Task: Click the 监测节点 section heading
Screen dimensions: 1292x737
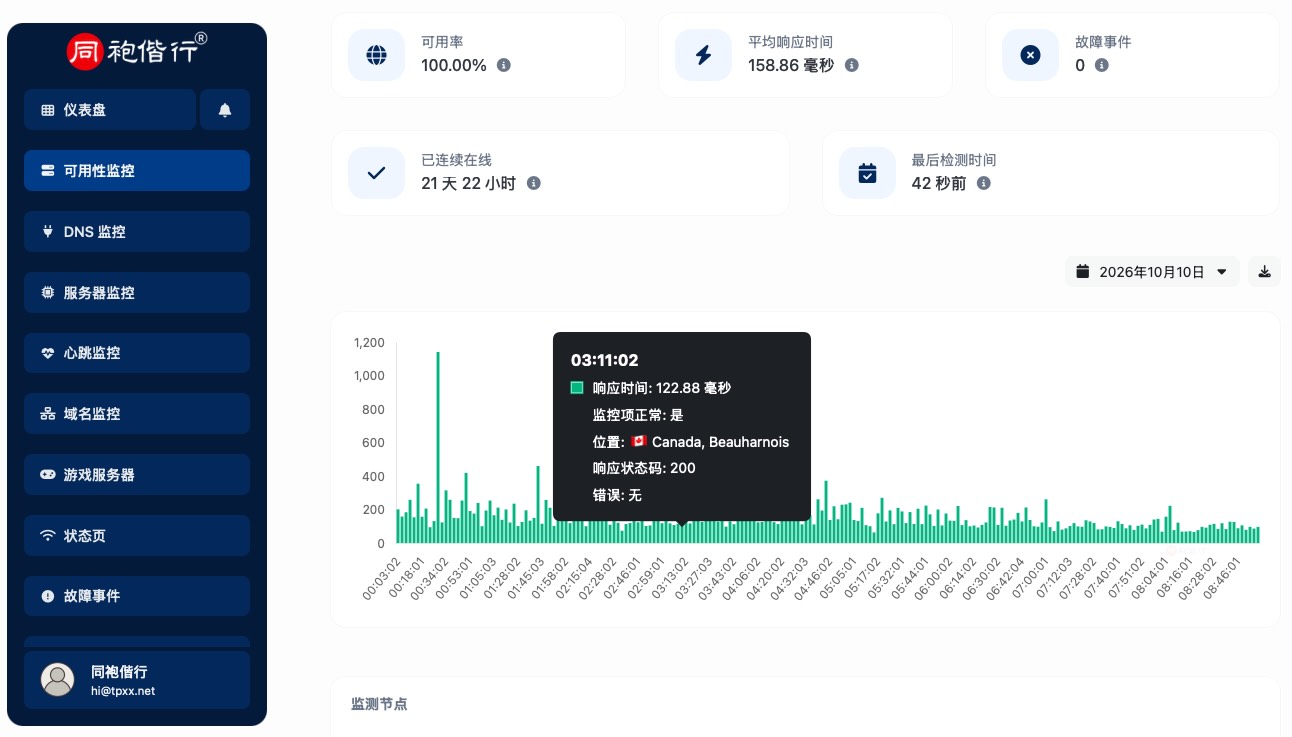Action: (x=379, y=704)
